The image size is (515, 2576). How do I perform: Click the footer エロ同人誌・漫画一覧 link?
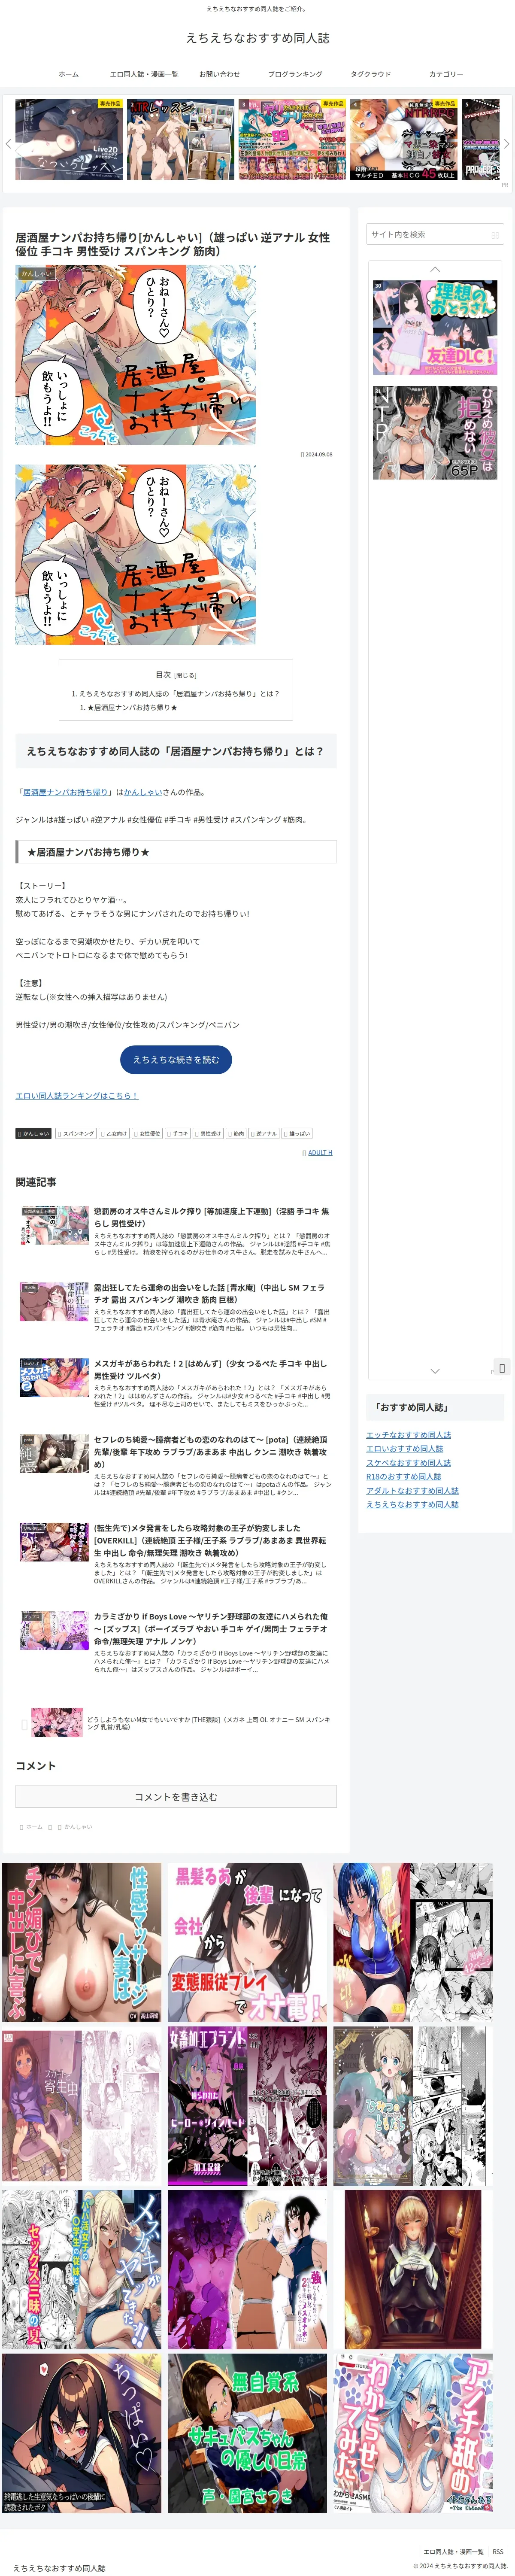(453, 2551)
